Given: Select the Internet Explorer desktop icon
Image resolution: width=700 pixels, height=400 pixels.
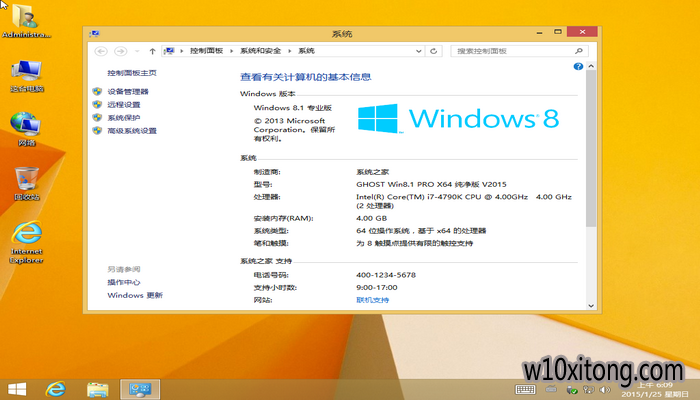Looking at the screenshot, I should tap(27, 242).
